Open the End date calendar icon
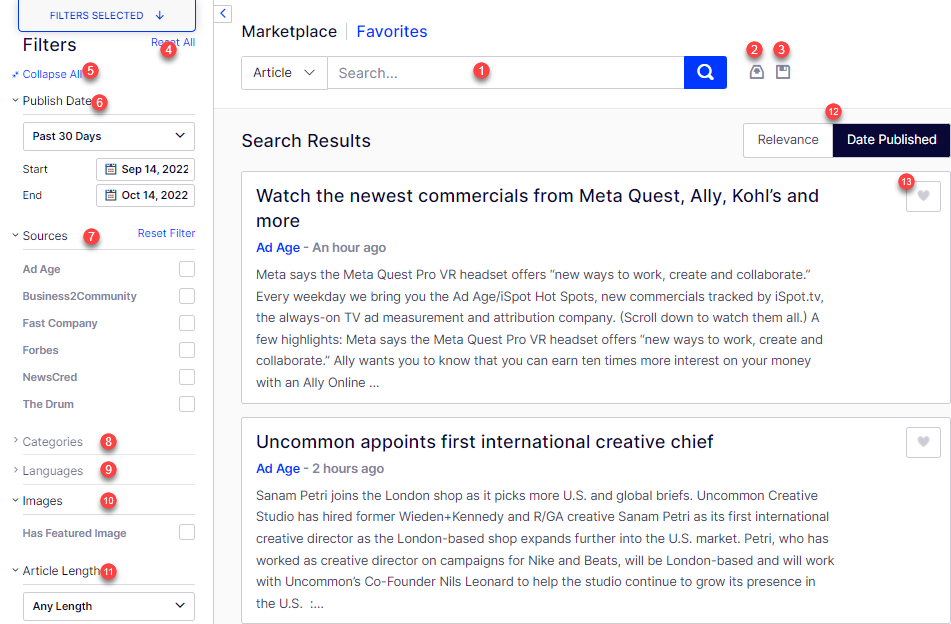This screenshot has height=624, width=951. (x=110, y=195)
